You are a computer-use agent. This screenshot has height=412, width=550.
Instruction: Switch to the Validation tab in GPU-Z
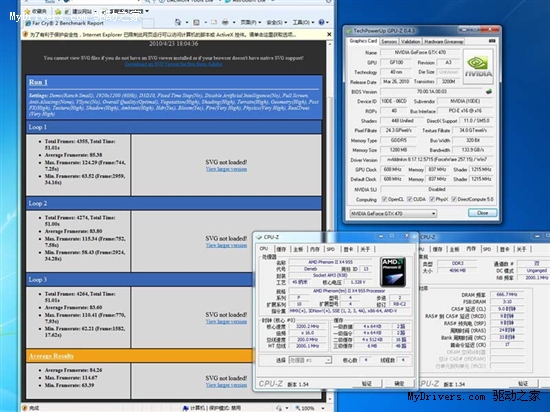pyautogui.click(x=410, y=41)
